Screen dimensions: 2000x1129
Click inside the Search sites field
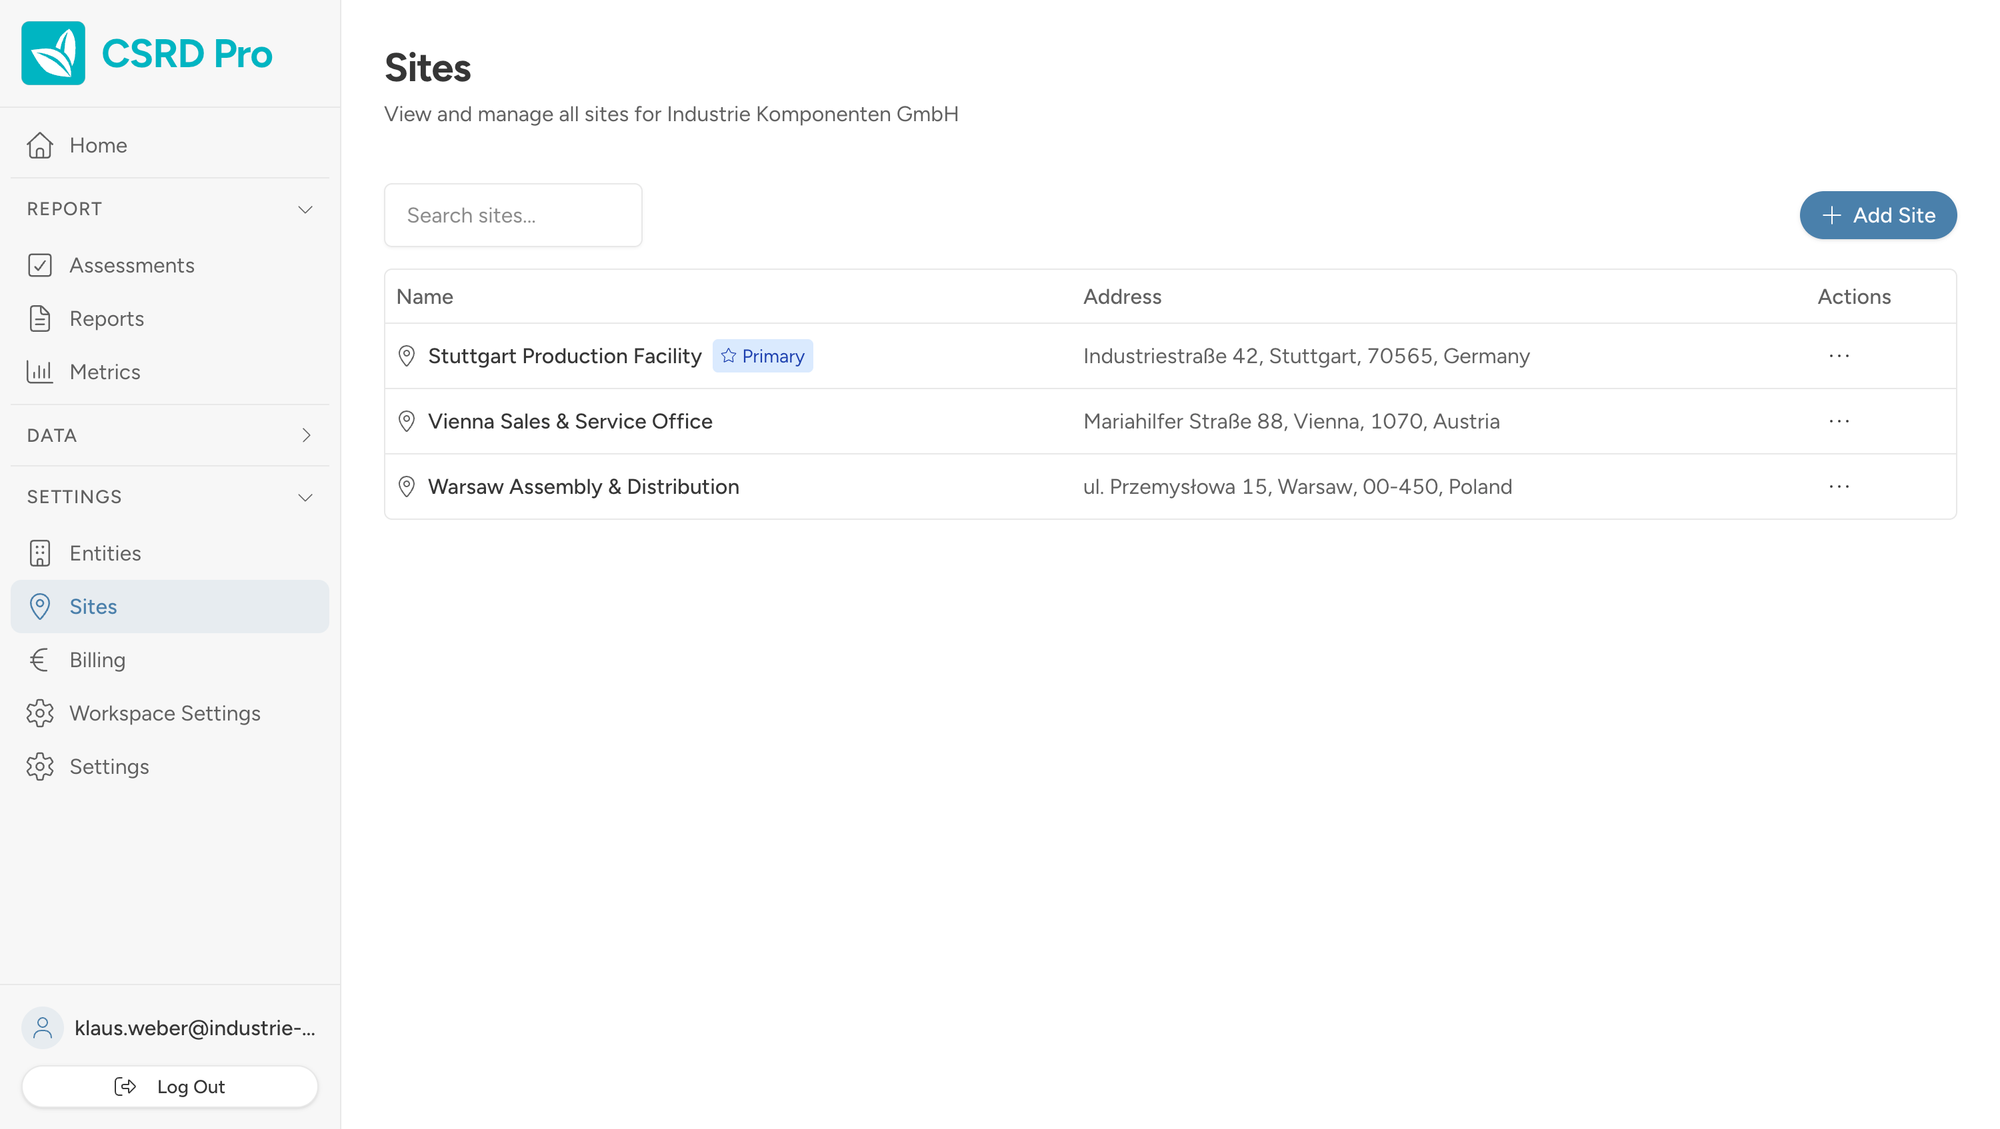[512, 215]
